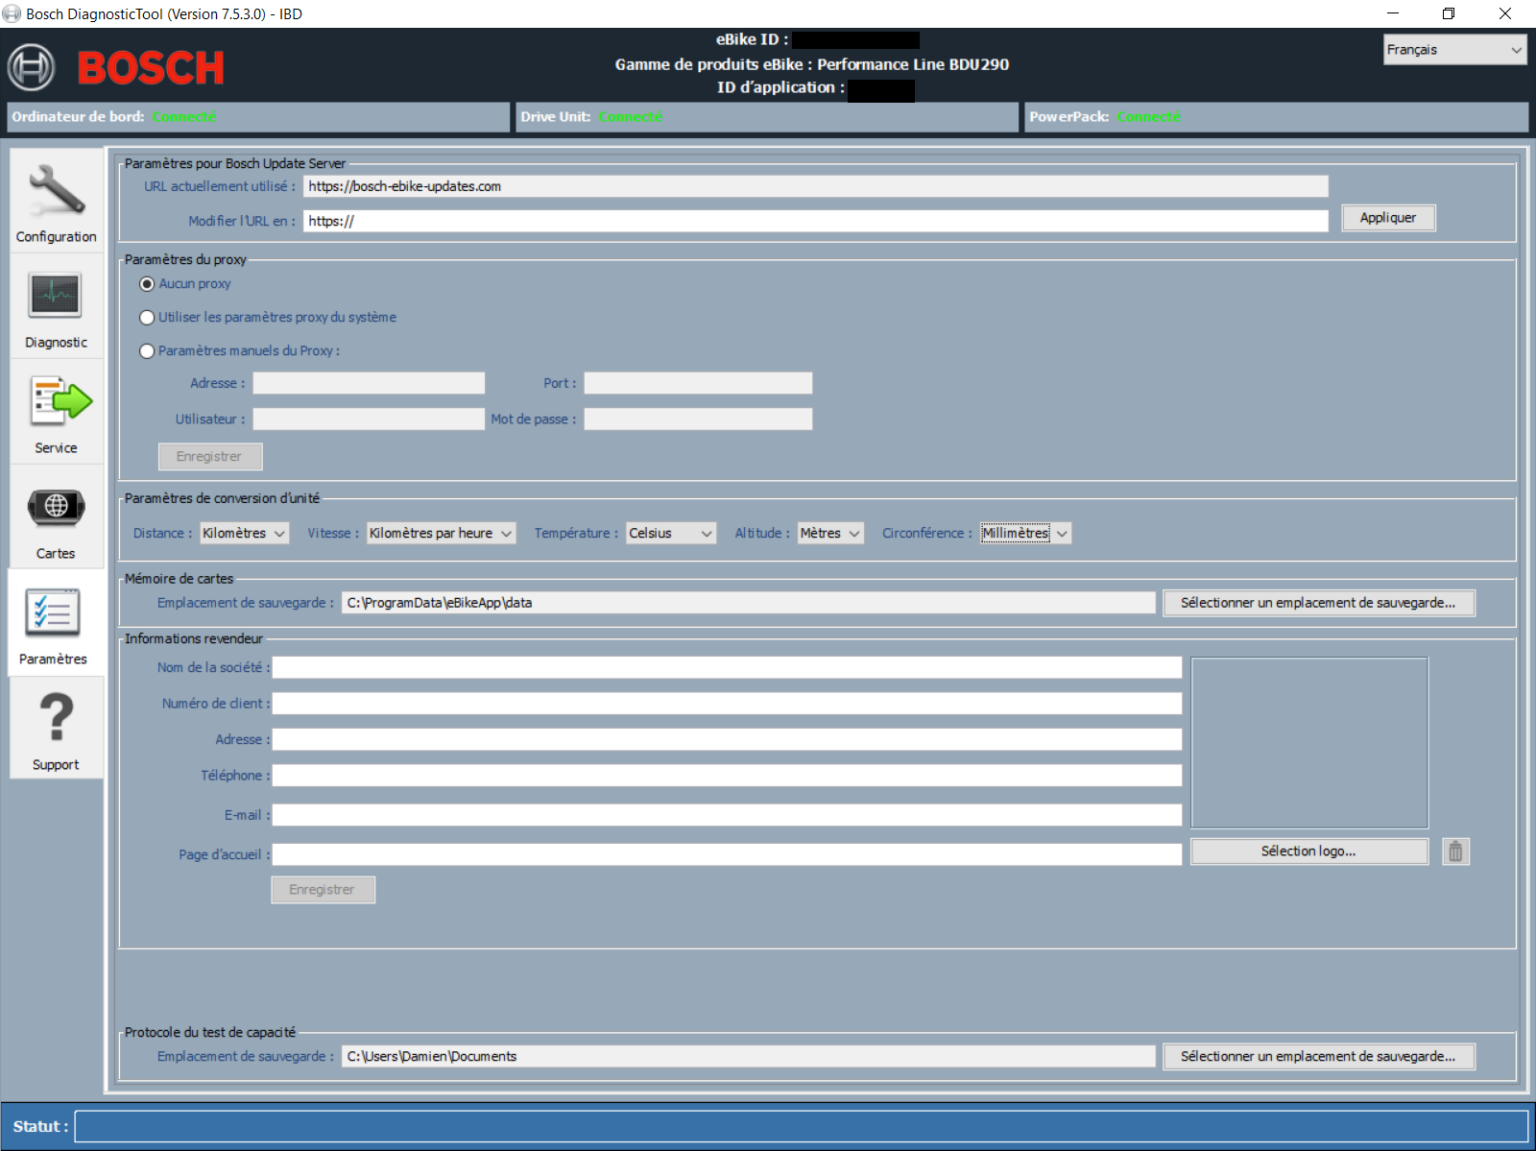
Task: Choose Paramètres manuels du Proxy
Action: tap(147, 351)
